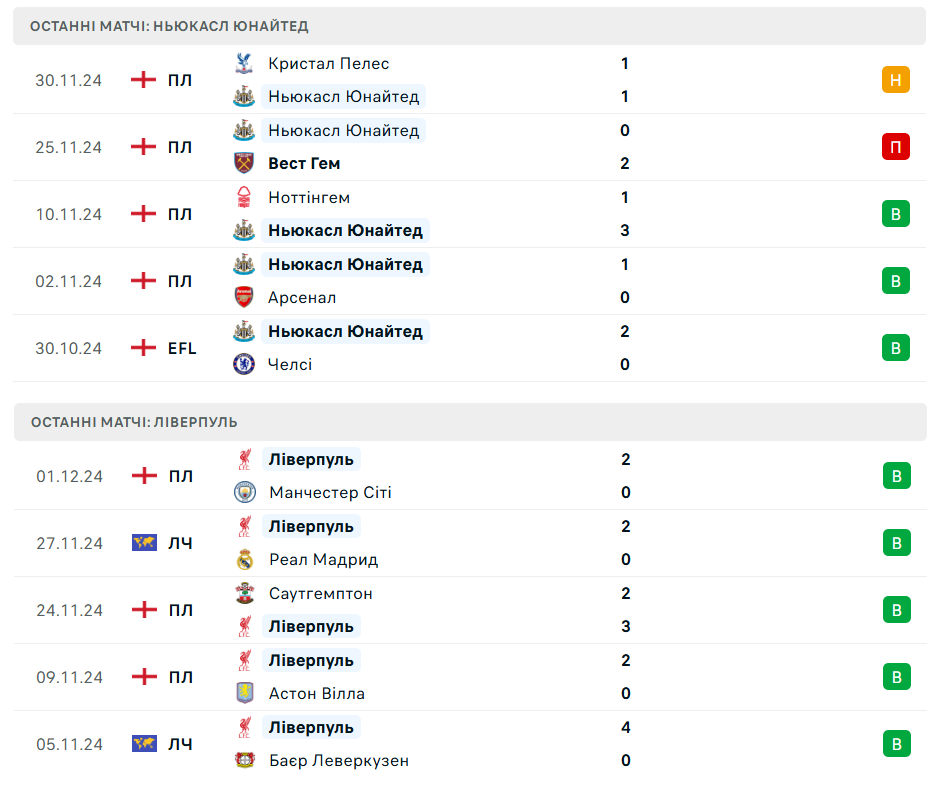Open the Вест Гем team link
Screen dimensions: 938x787
(x=304, y=164)
